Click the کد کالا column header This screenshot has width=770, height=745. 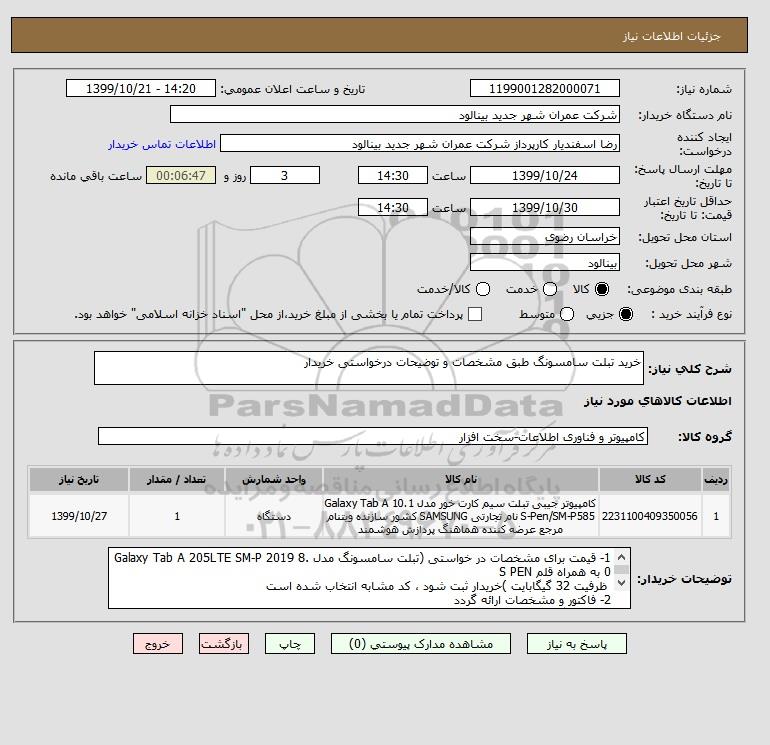[x=650, y=479]
